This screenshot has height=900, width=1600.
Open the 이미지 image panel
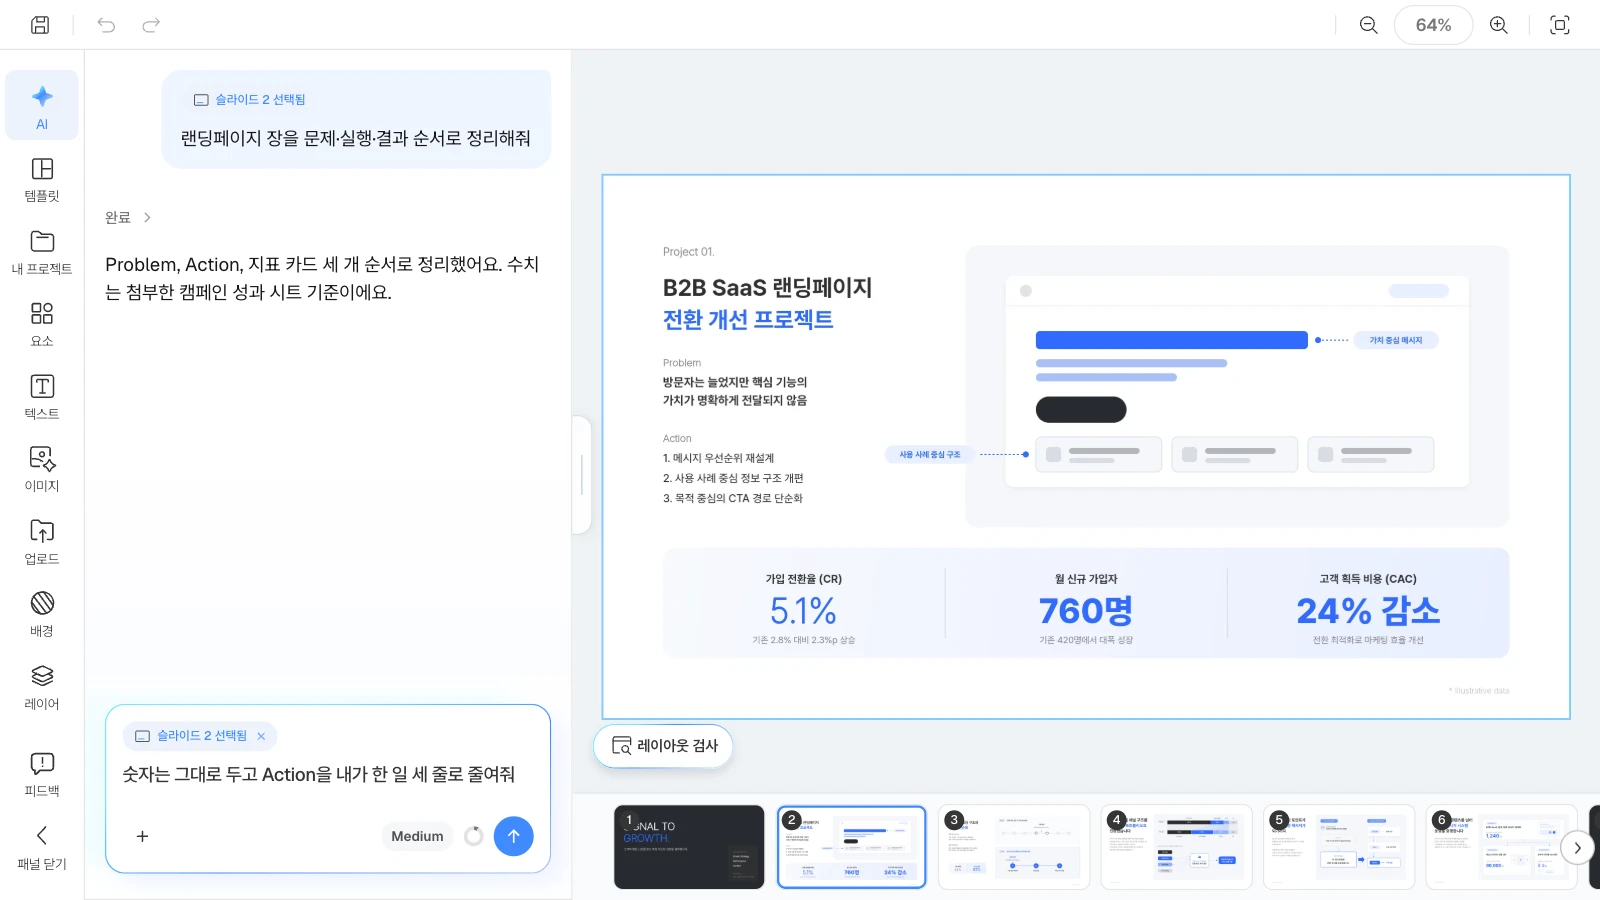click(x=42, y=470)
